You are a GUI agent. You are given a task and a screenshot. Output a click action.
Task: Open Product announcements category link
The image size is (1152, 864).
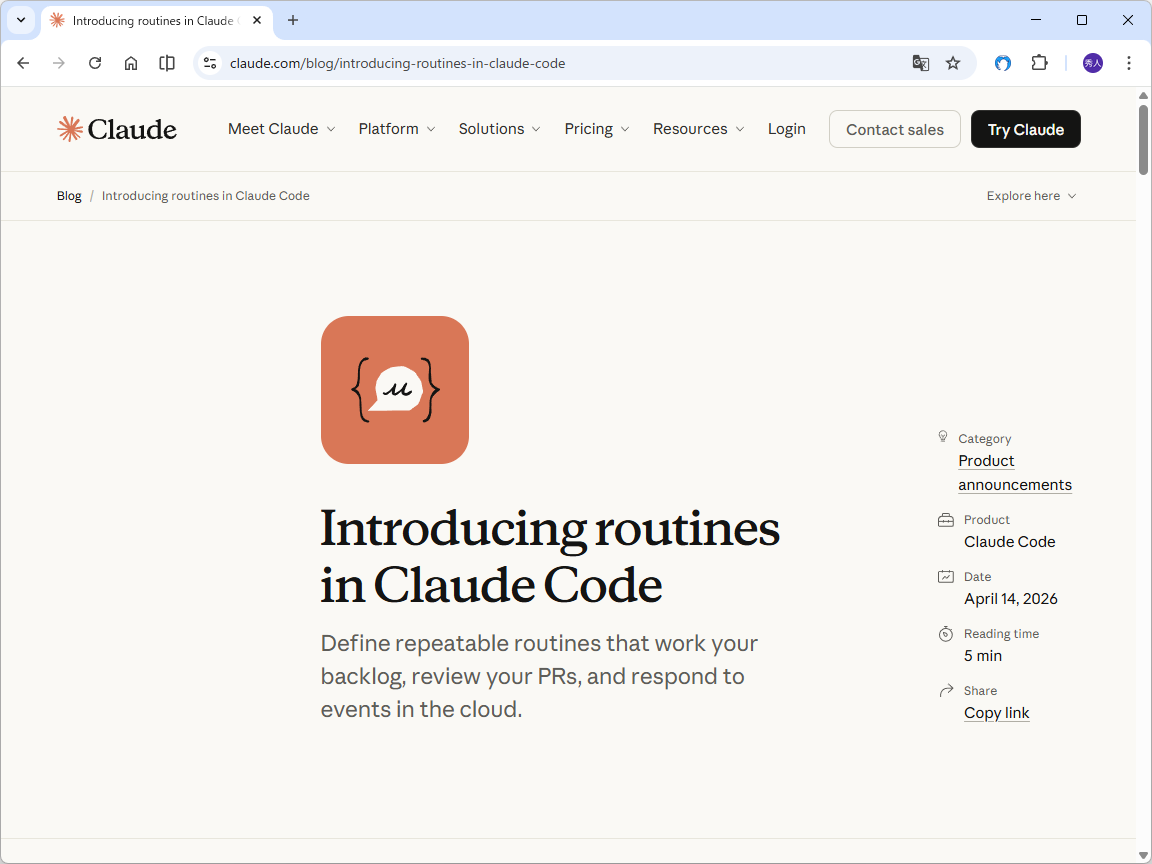(1015, 472)
